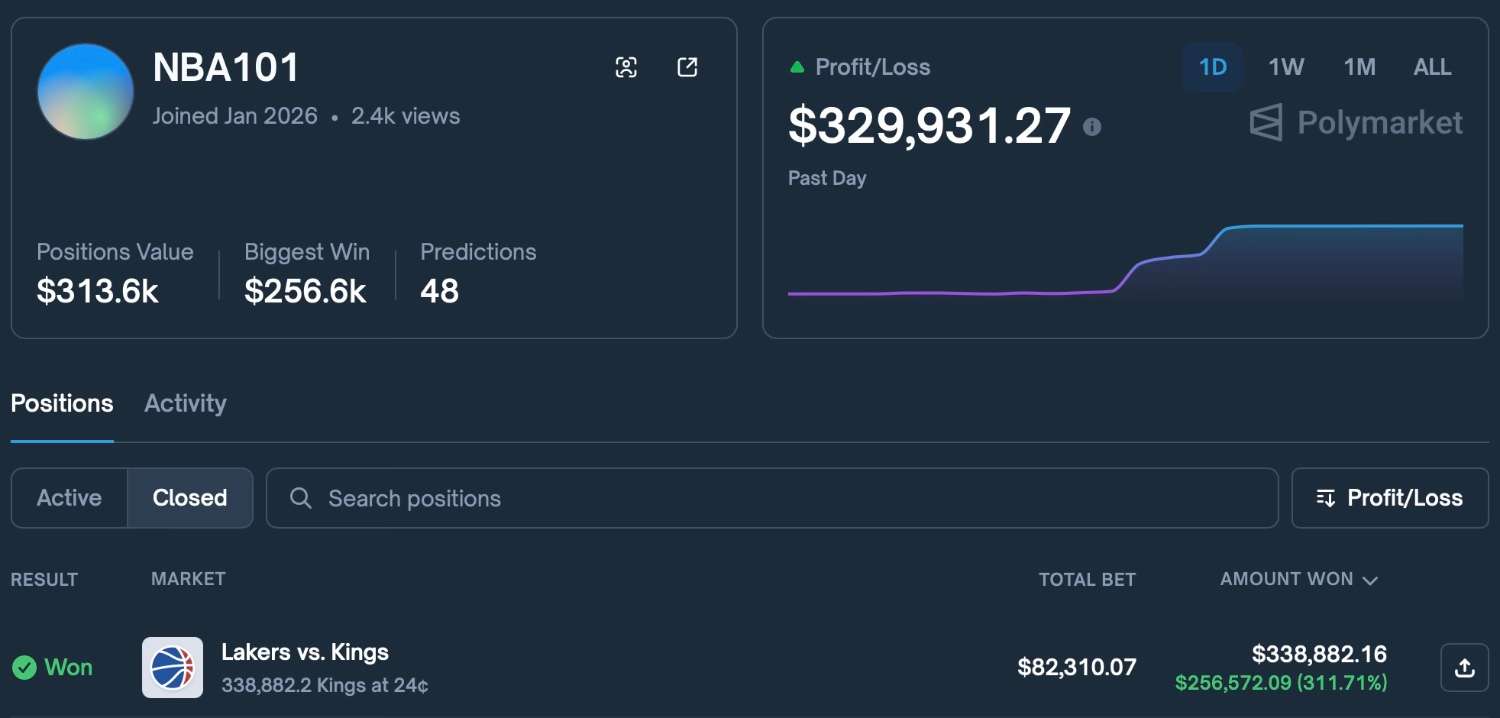
Task: Click the profile scan icon beside NBA101
Action: [x=626, y=68]
